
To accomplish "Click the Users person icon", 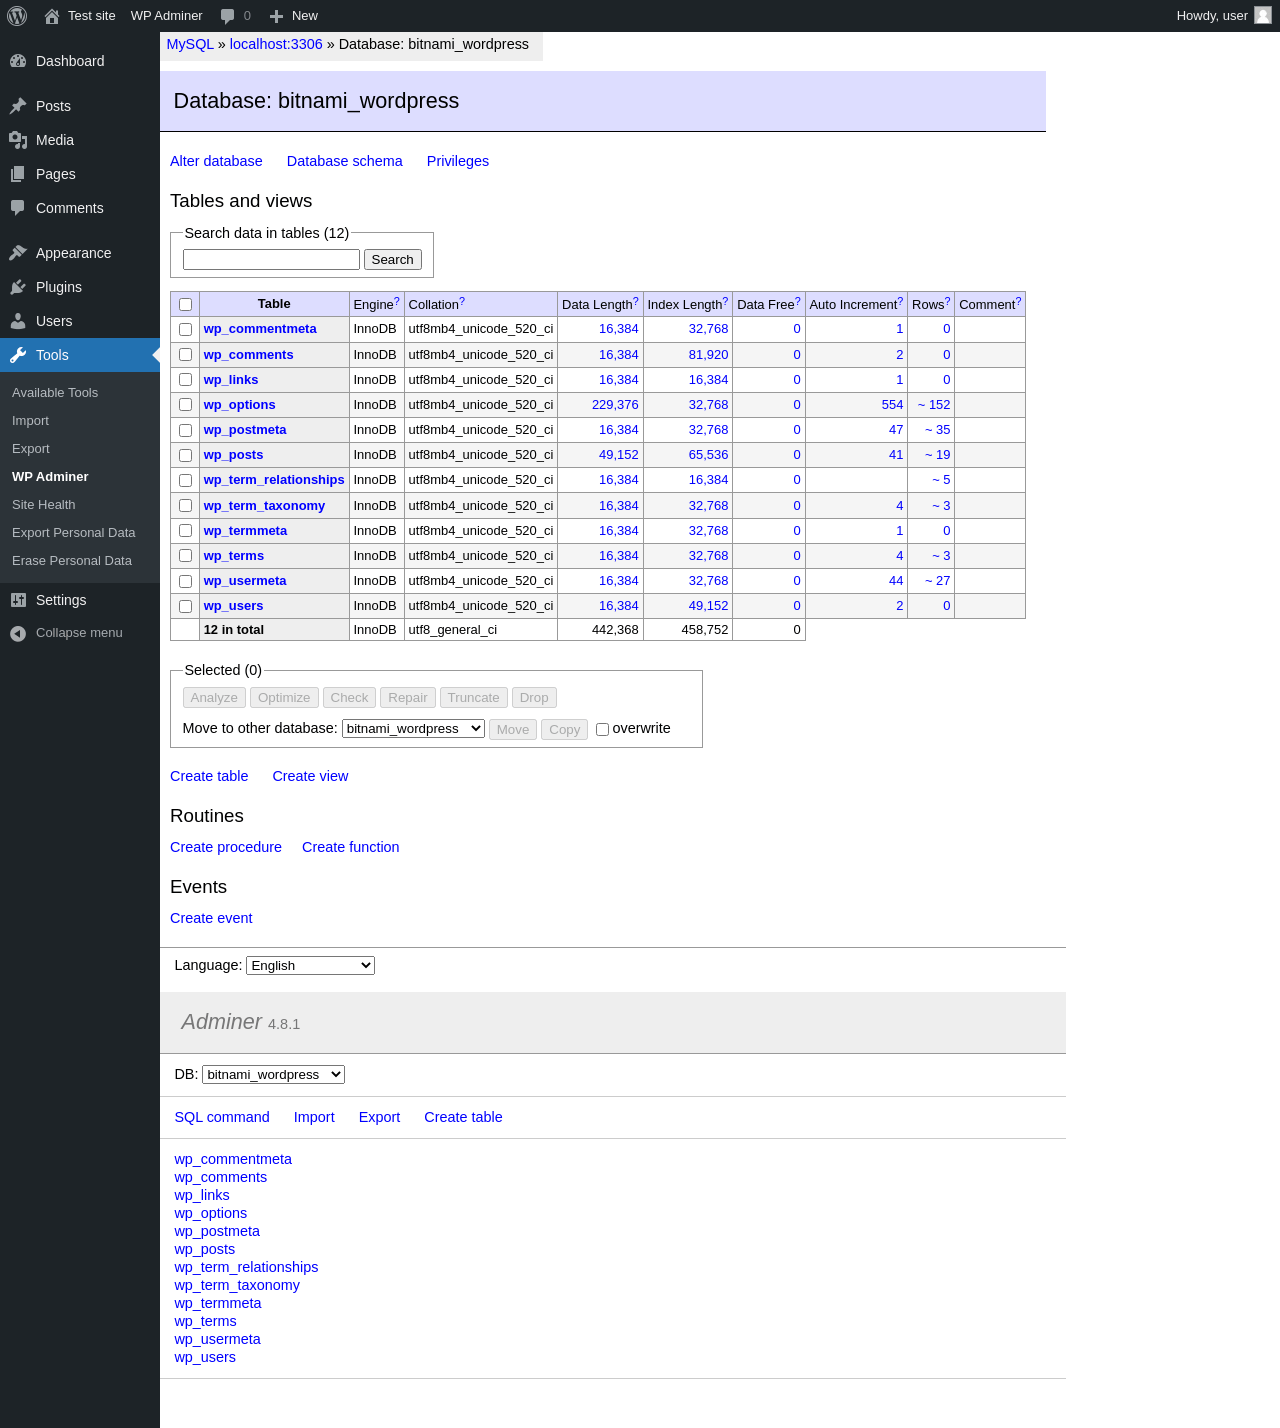I will tap(18, 321).
